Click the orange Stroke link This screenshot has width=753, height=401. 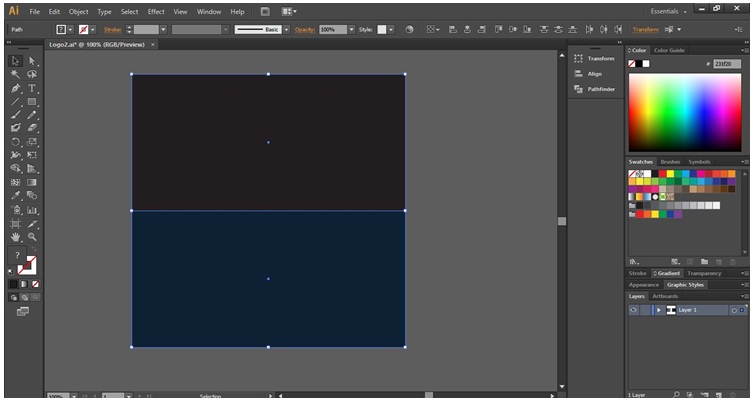(x=112, y=30)
